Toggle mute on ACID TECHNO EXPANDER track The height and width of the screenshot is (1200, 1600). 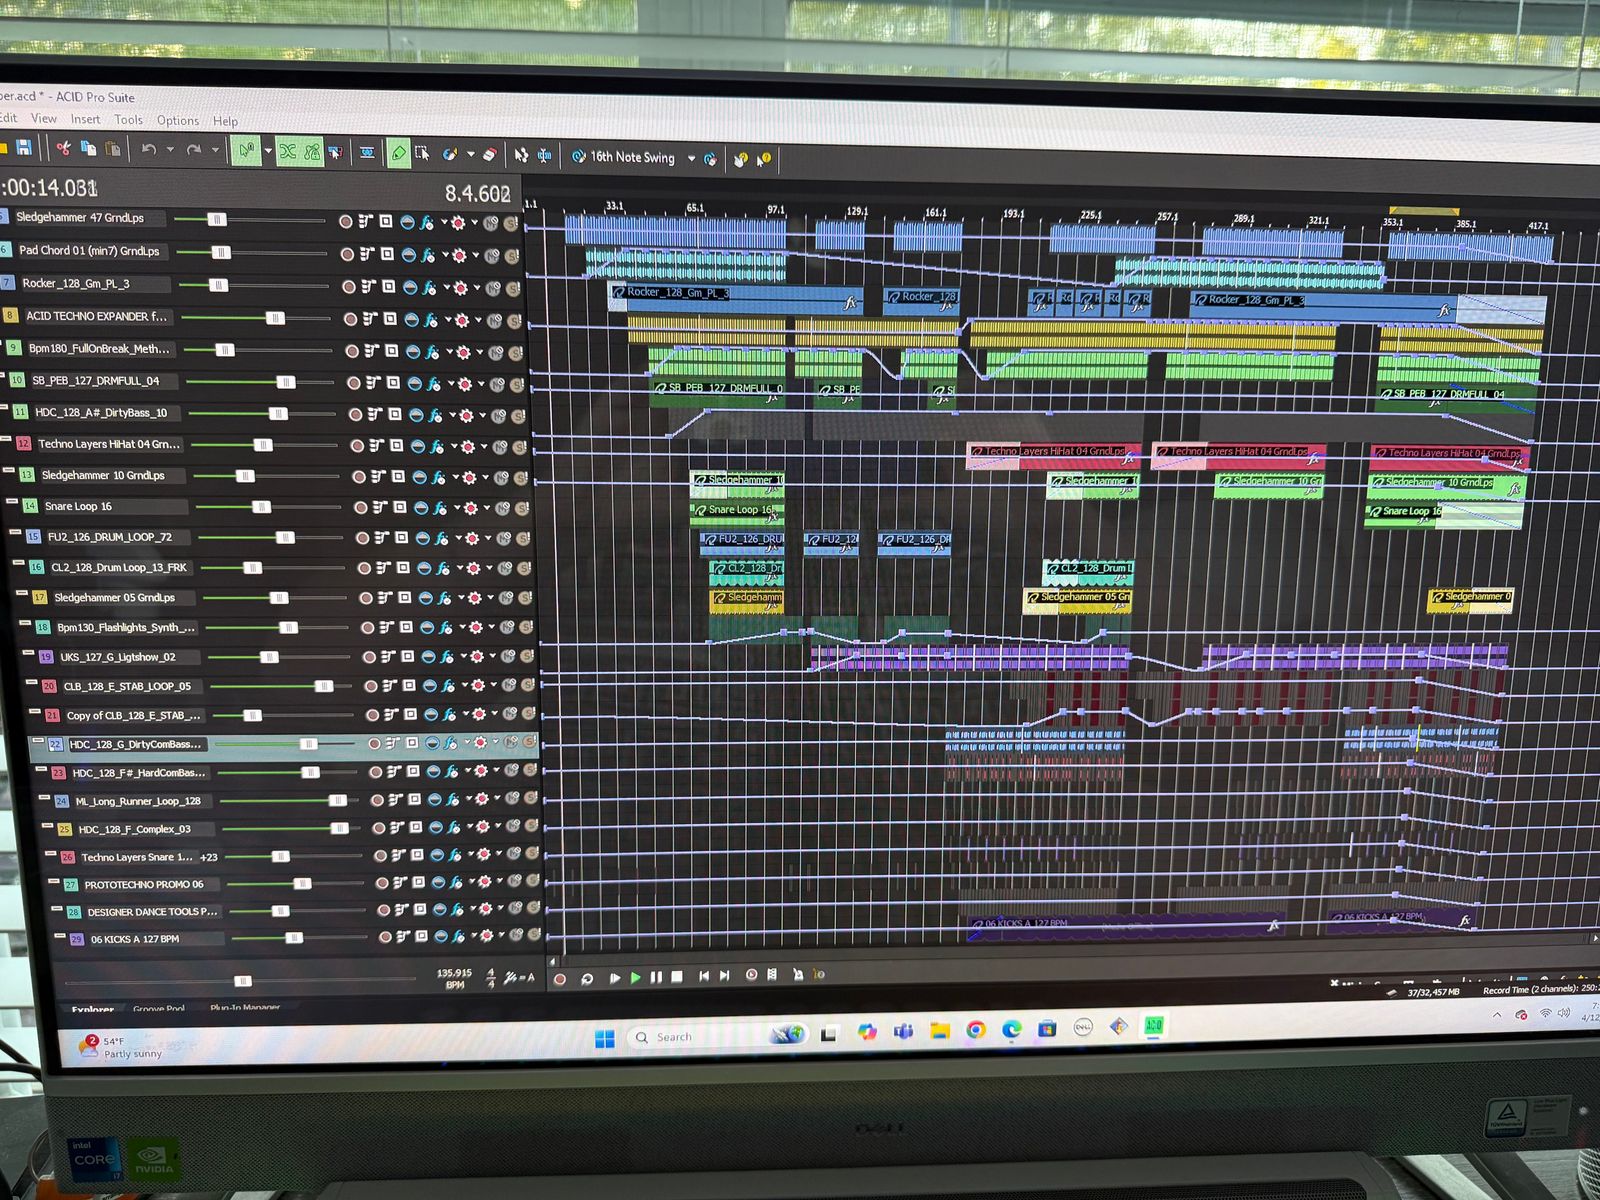[495, 321]
